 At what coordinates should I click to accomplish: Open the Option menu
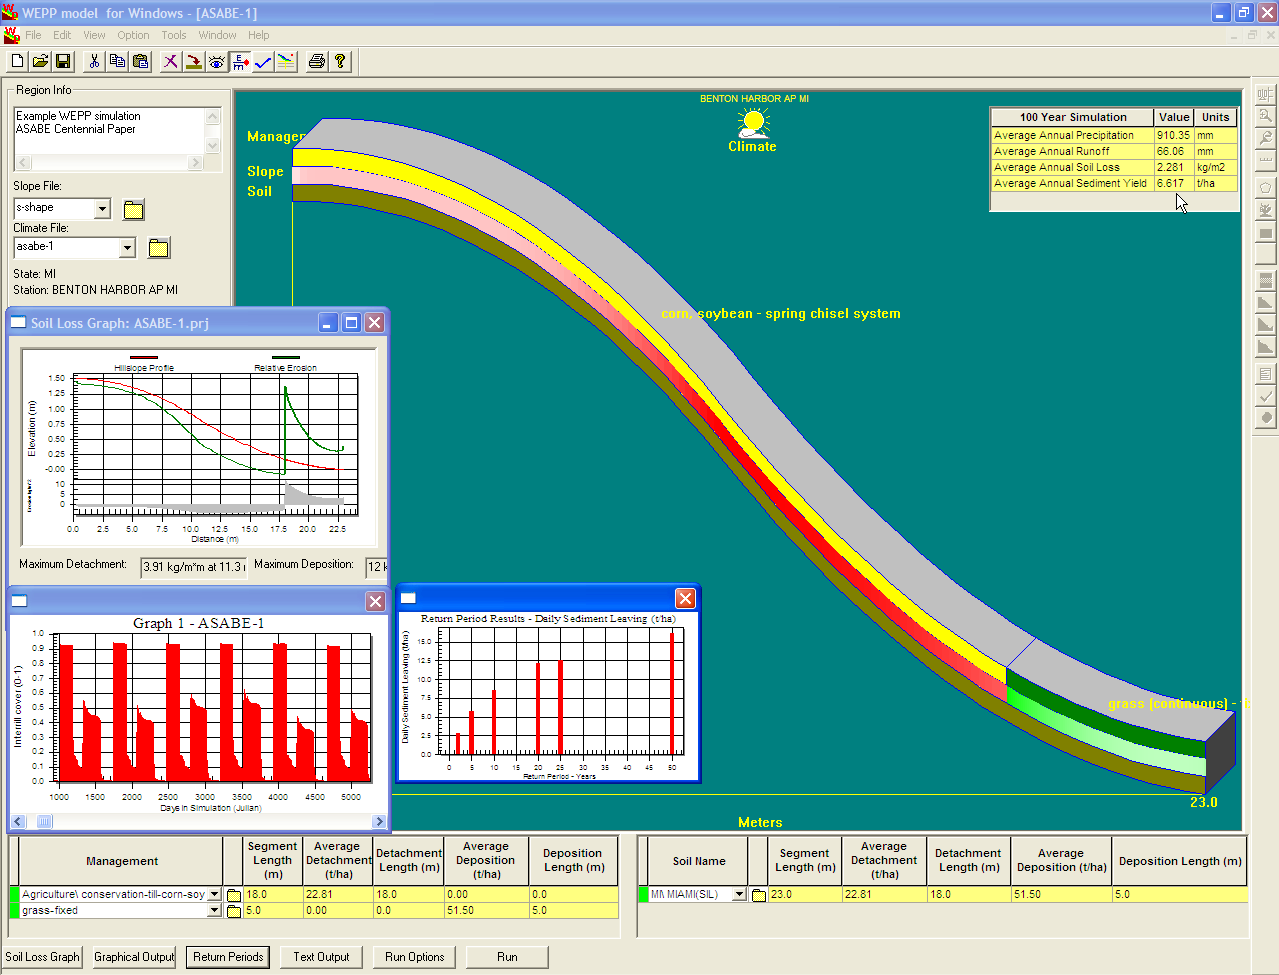tap(133, 35)
